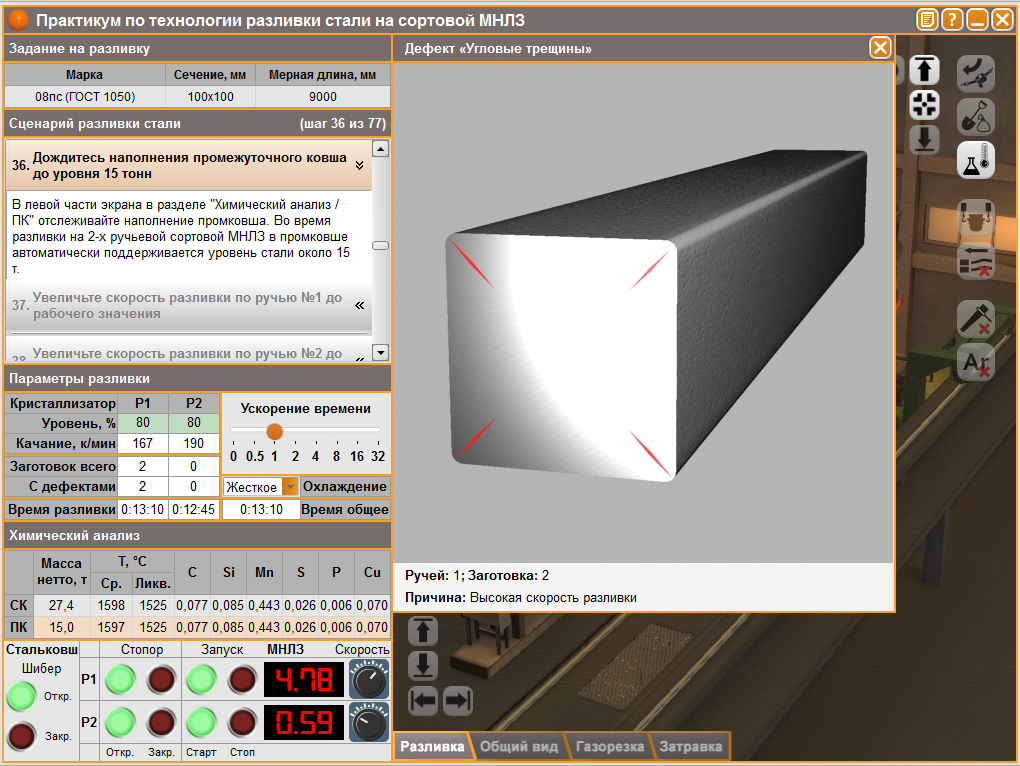This screenshot has height=766, width=1020.
Task: Collapse step 36 with the down chevron
Action: click(360, 166)
